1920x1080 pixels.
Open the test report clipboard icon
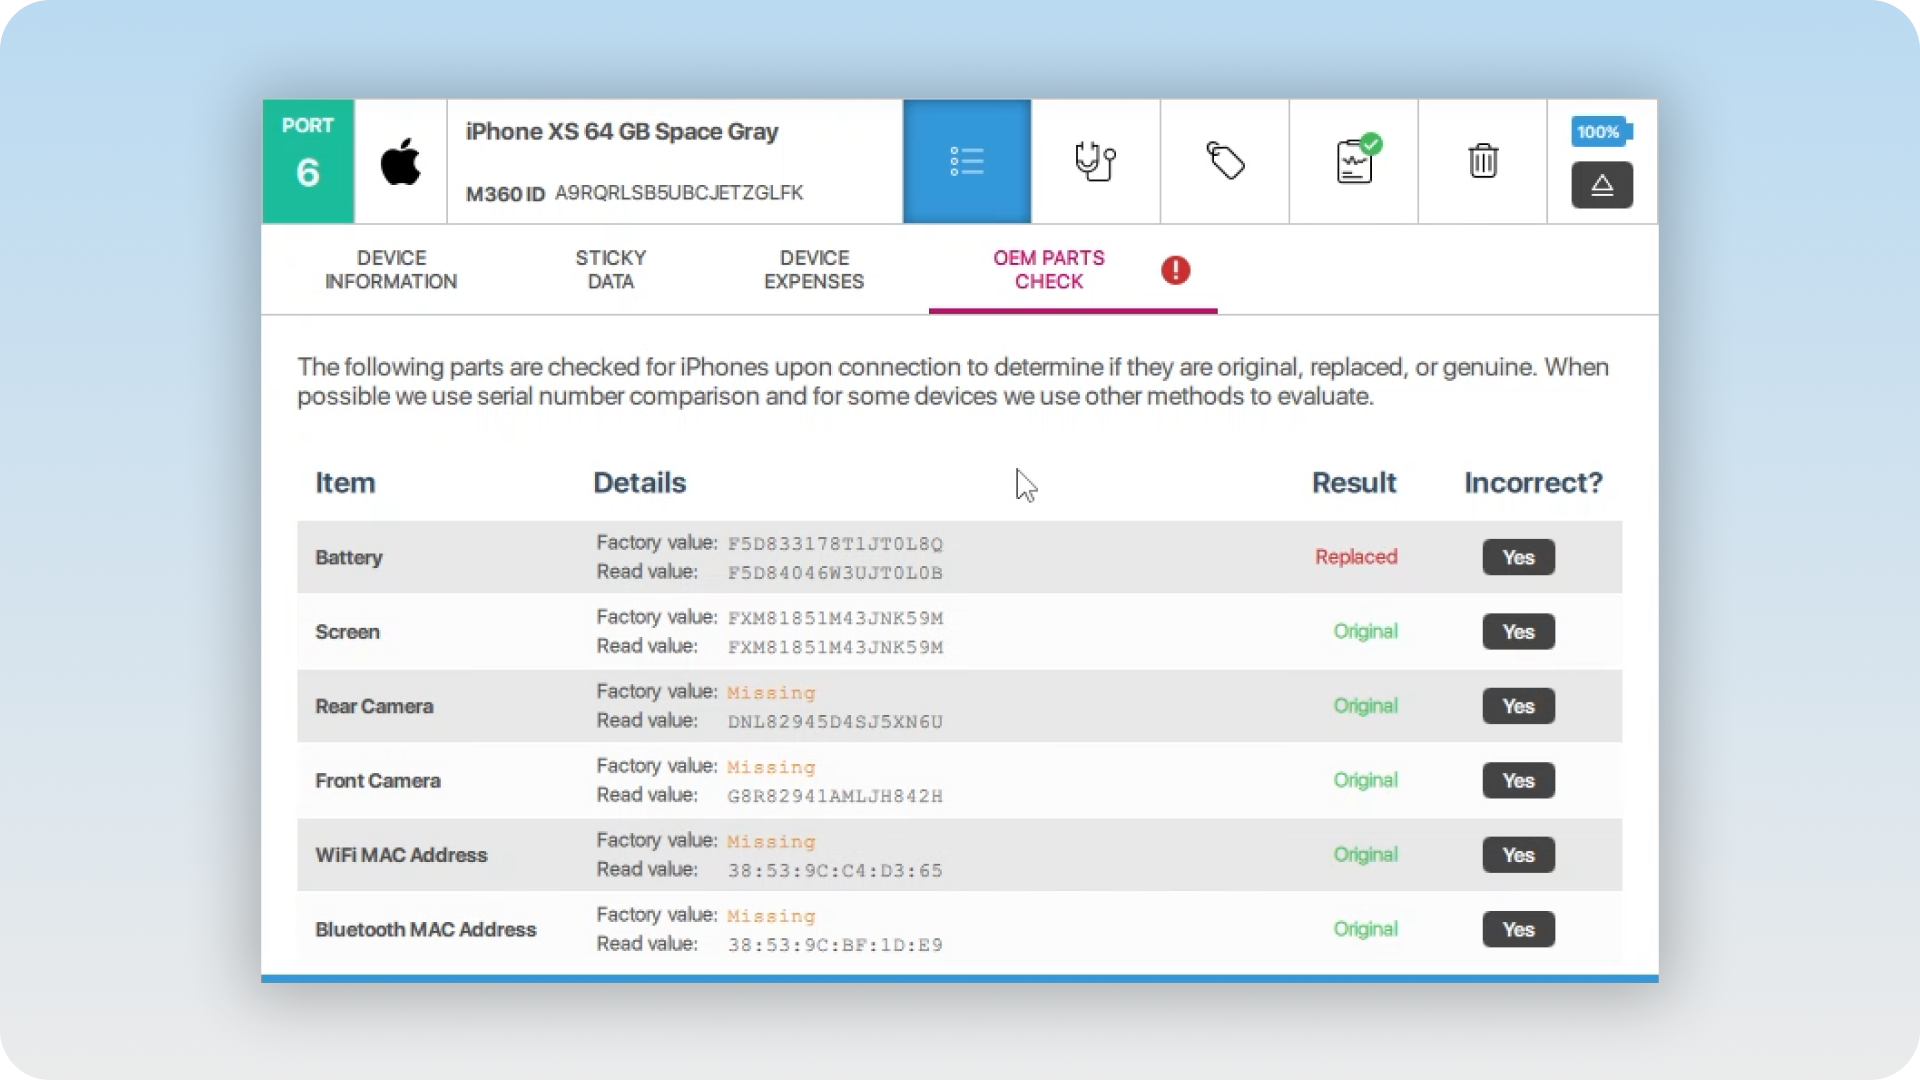pyautogui.click(x=1354, y=161)
